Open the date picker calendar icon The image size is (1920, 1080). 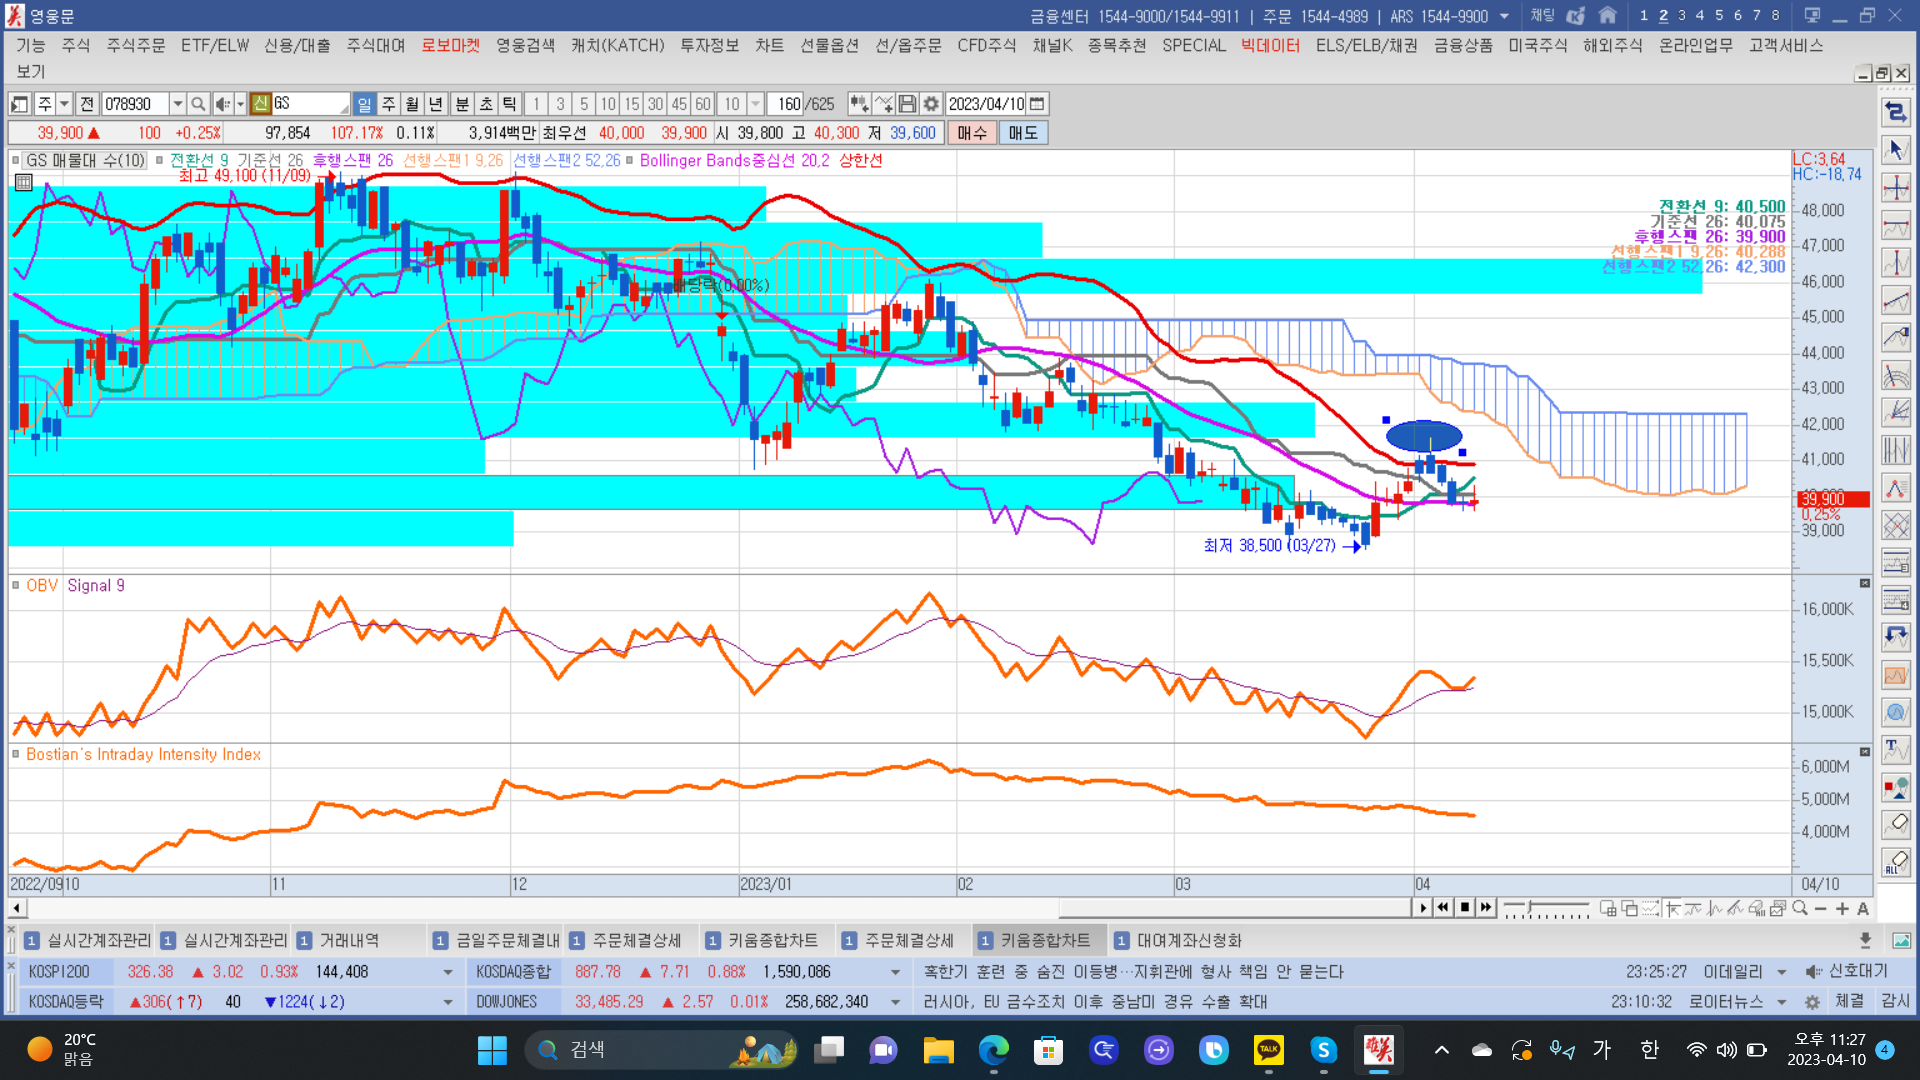(x=1037, y=104)
